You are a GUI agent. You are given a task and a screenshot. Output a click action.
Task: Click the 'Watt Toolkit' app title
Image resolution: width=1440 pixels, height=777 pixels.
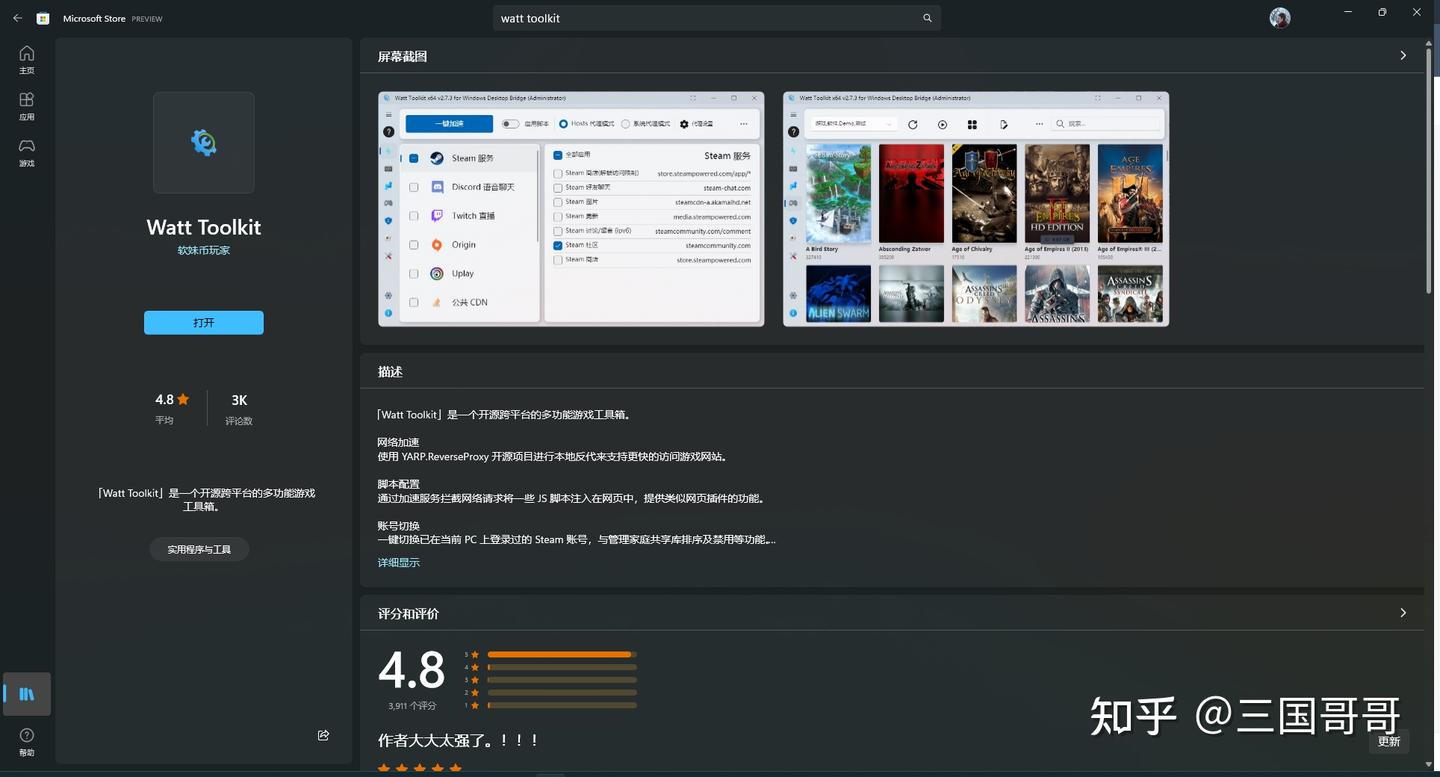(x=204, y=227)
